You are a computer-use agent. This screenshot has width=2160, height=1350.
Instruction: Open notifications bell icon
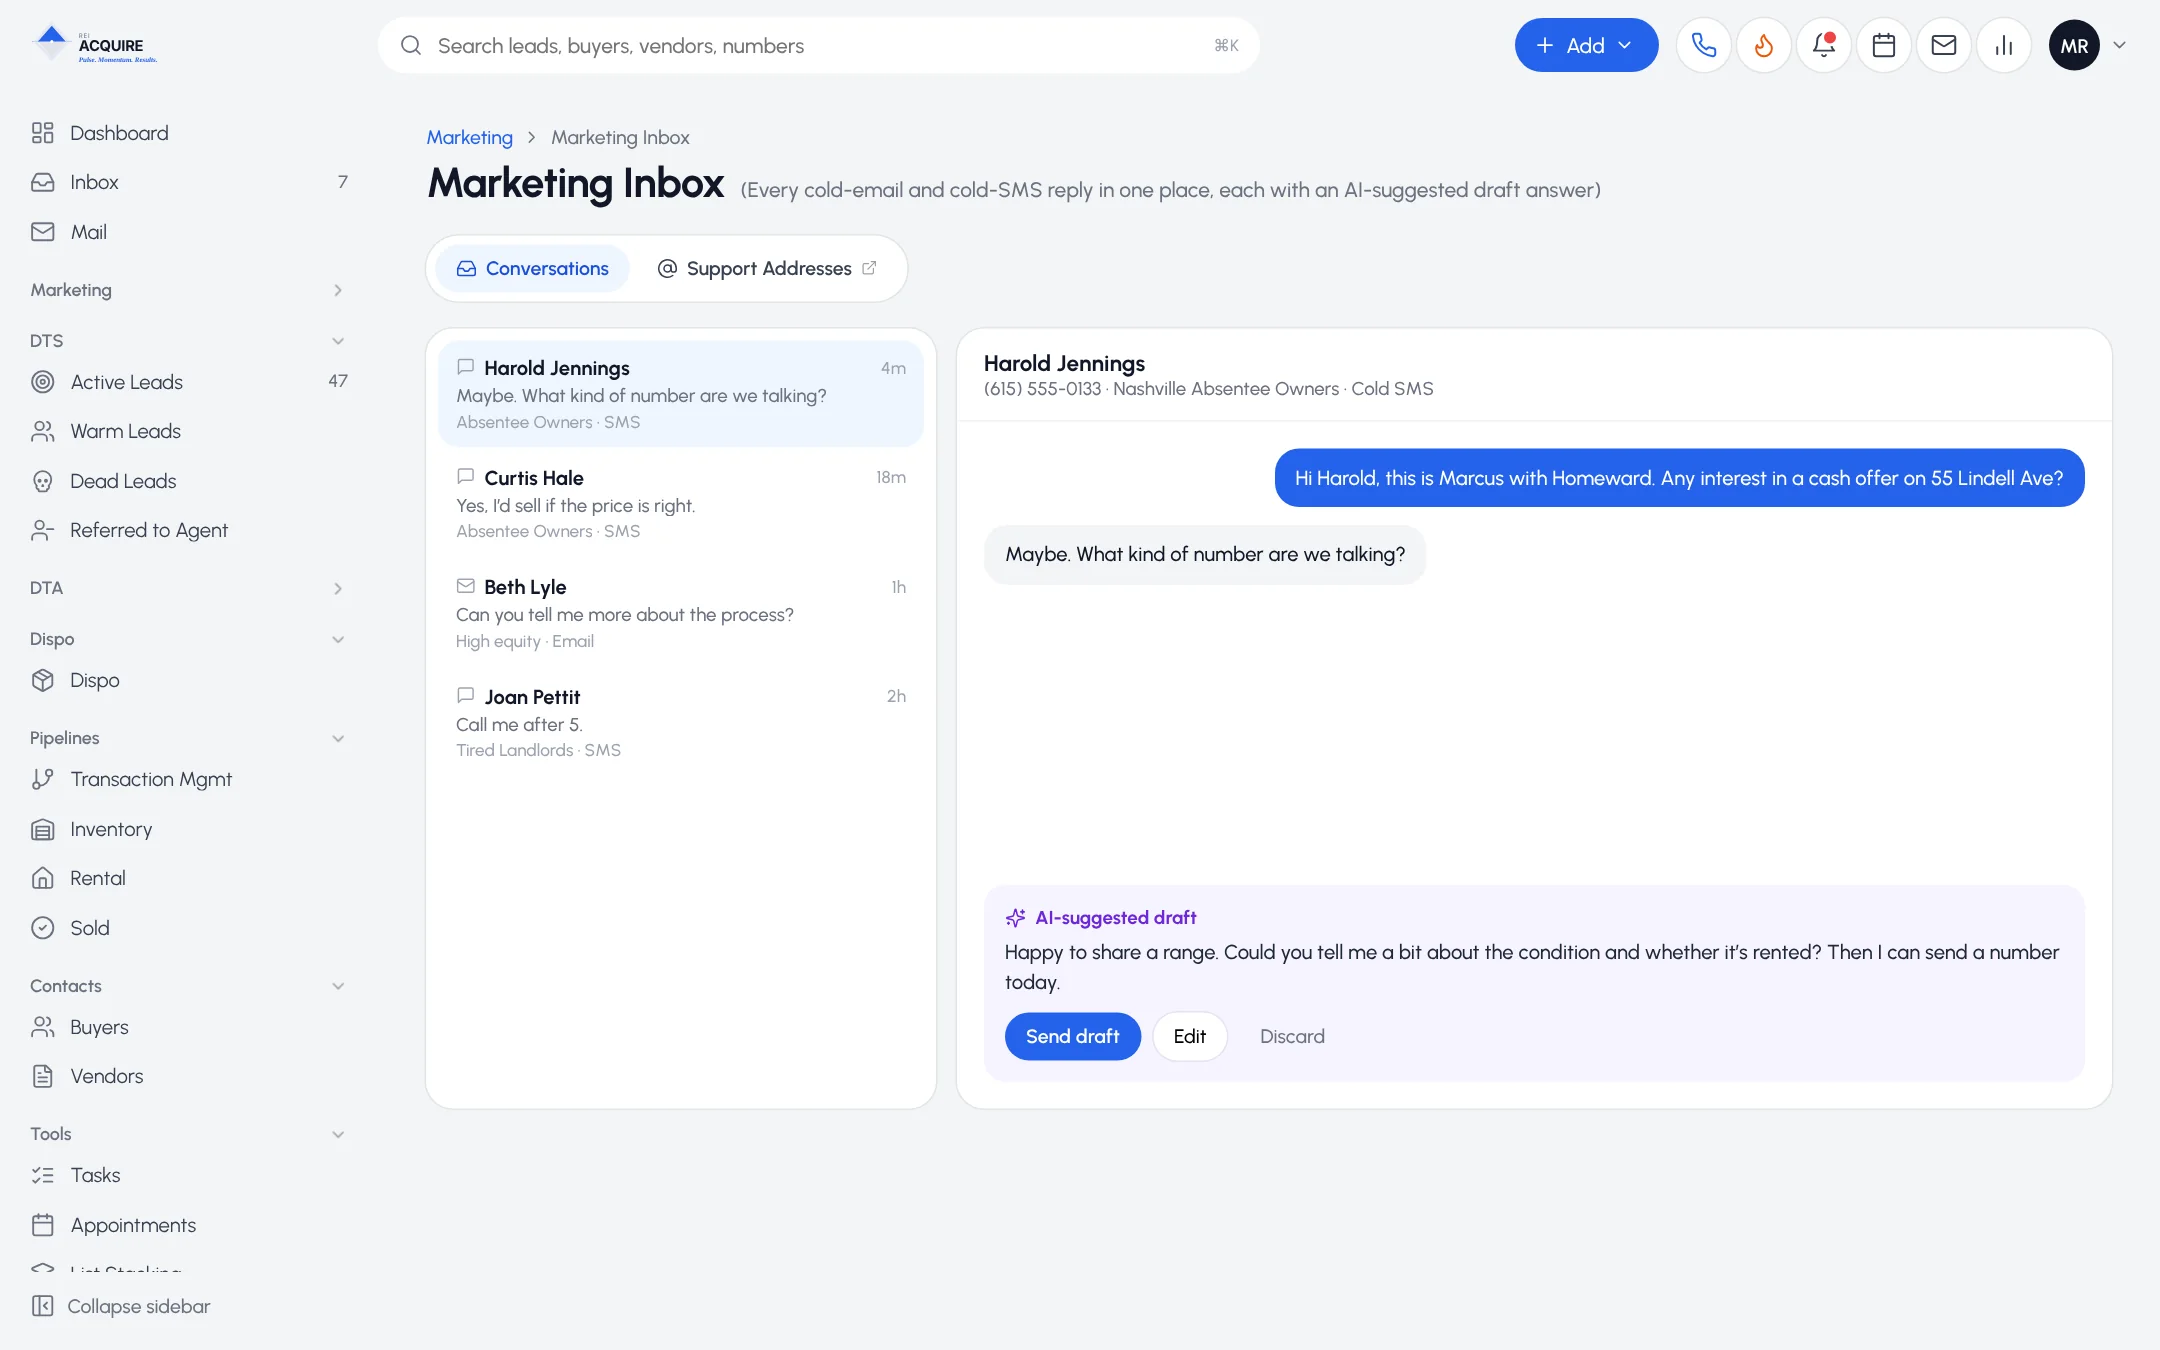point(1823,45)
